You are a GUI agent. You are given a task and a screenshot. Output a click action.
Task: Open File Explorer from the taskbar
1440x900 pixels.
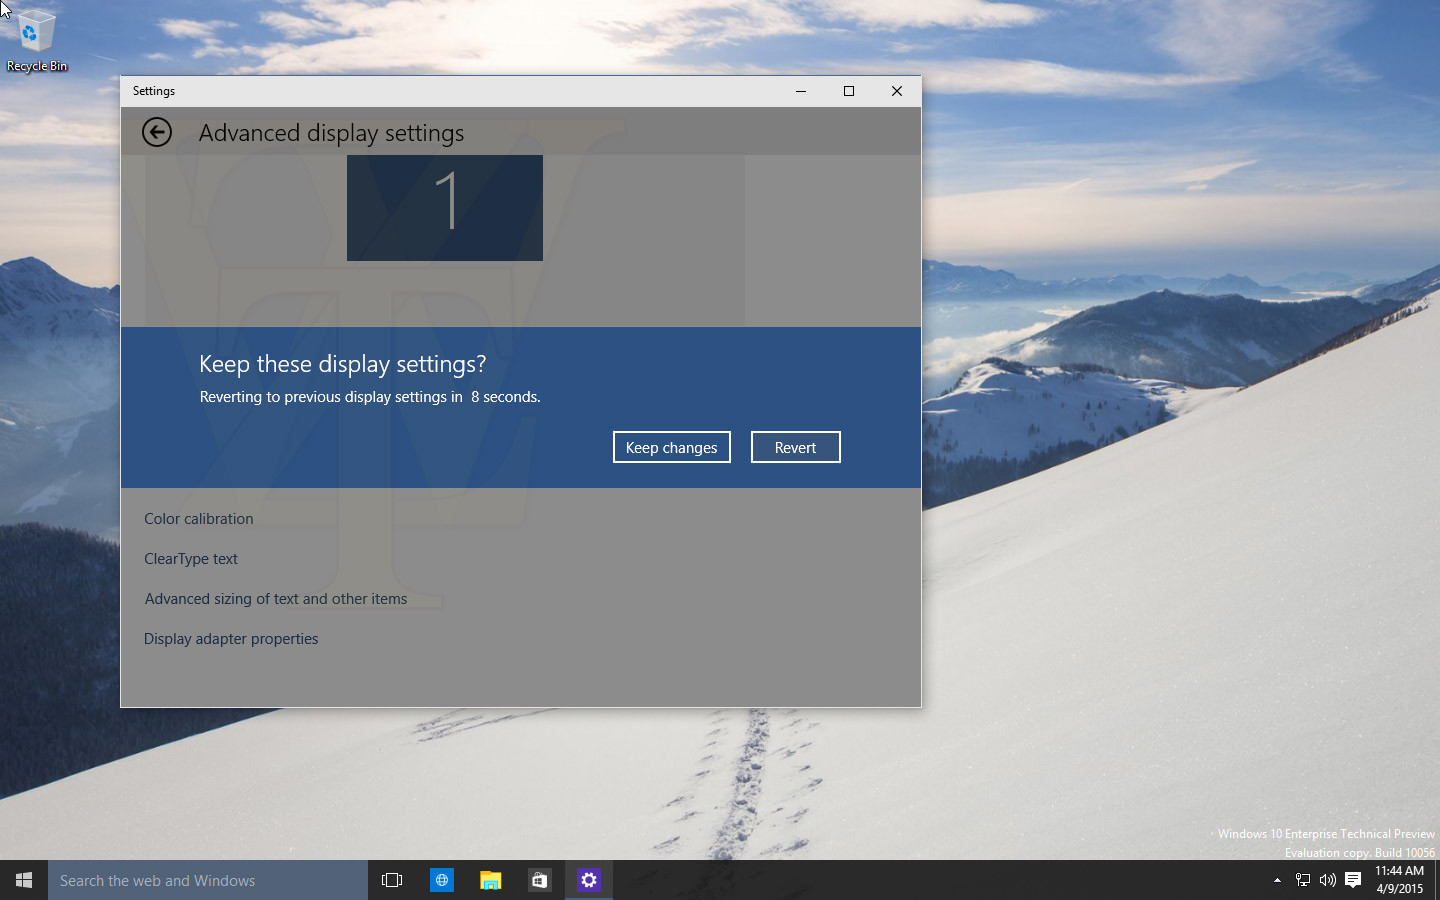(x=490, y=880)
